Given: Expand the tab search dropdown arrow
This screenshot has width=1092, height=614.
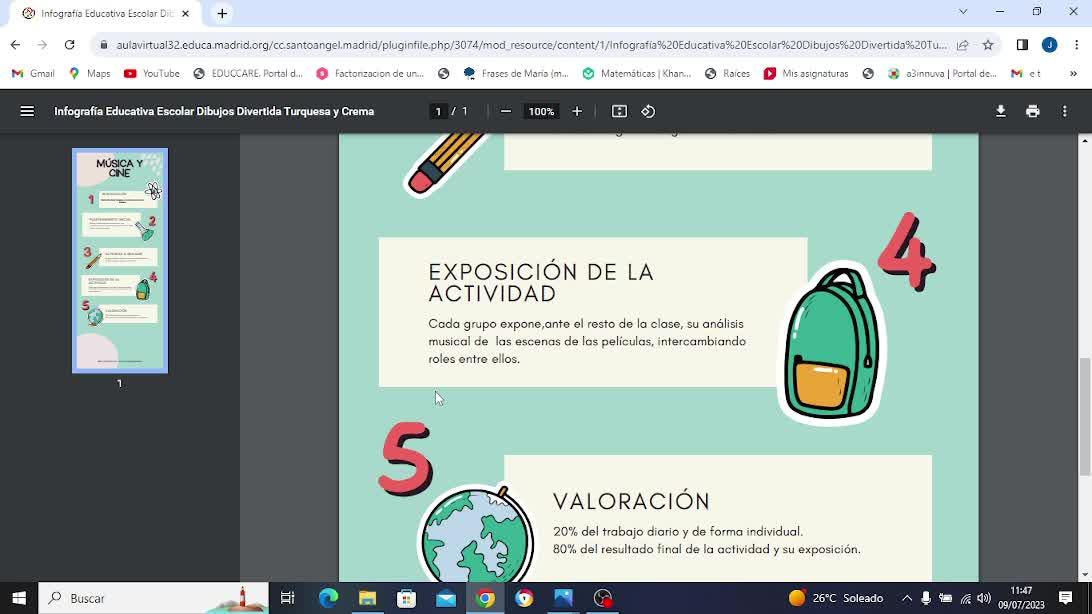Looking at the screenshot, I should click(963, 12).
